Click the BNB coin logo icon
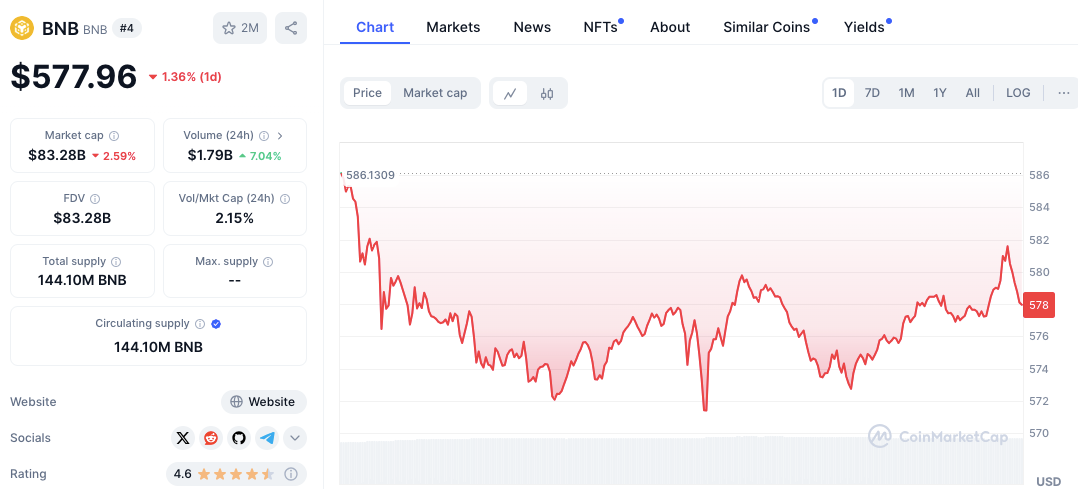 (x=22, y=28)
